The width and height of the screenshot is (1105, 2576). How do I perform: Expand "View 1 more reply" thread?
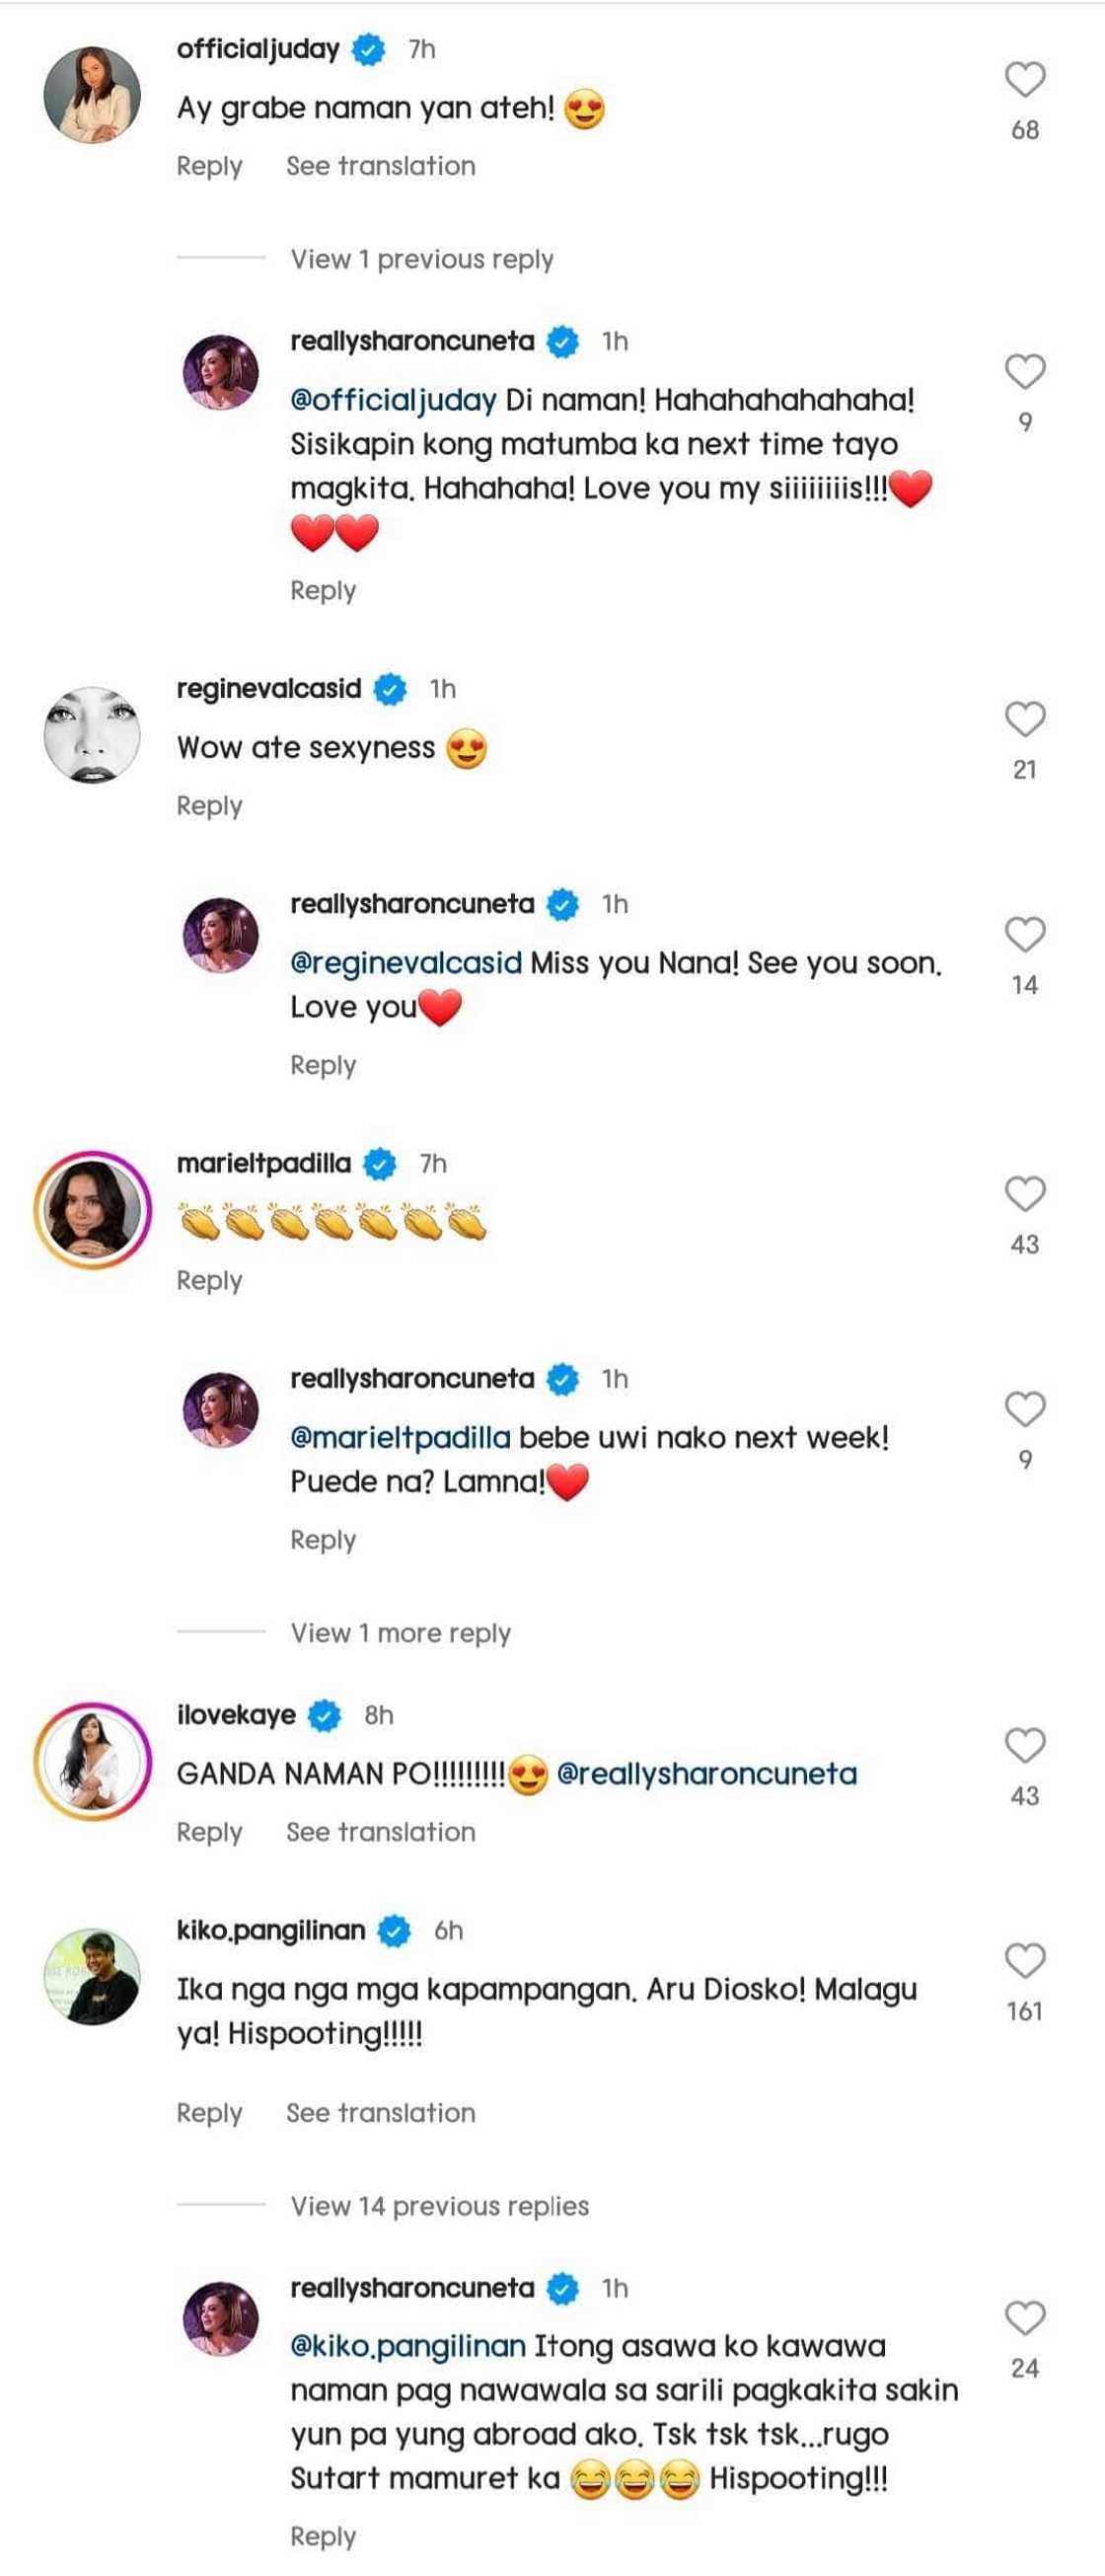point(400,1633)
